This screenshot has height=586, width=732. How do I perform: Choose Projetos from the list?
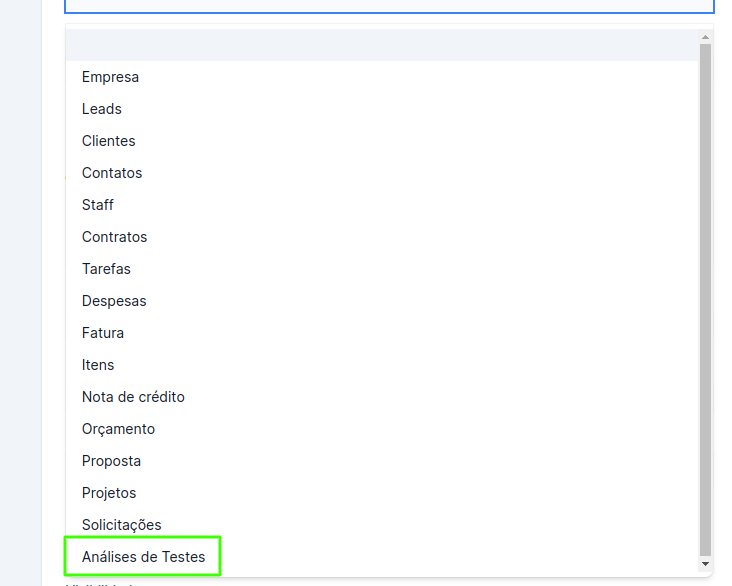click(109, 493)
